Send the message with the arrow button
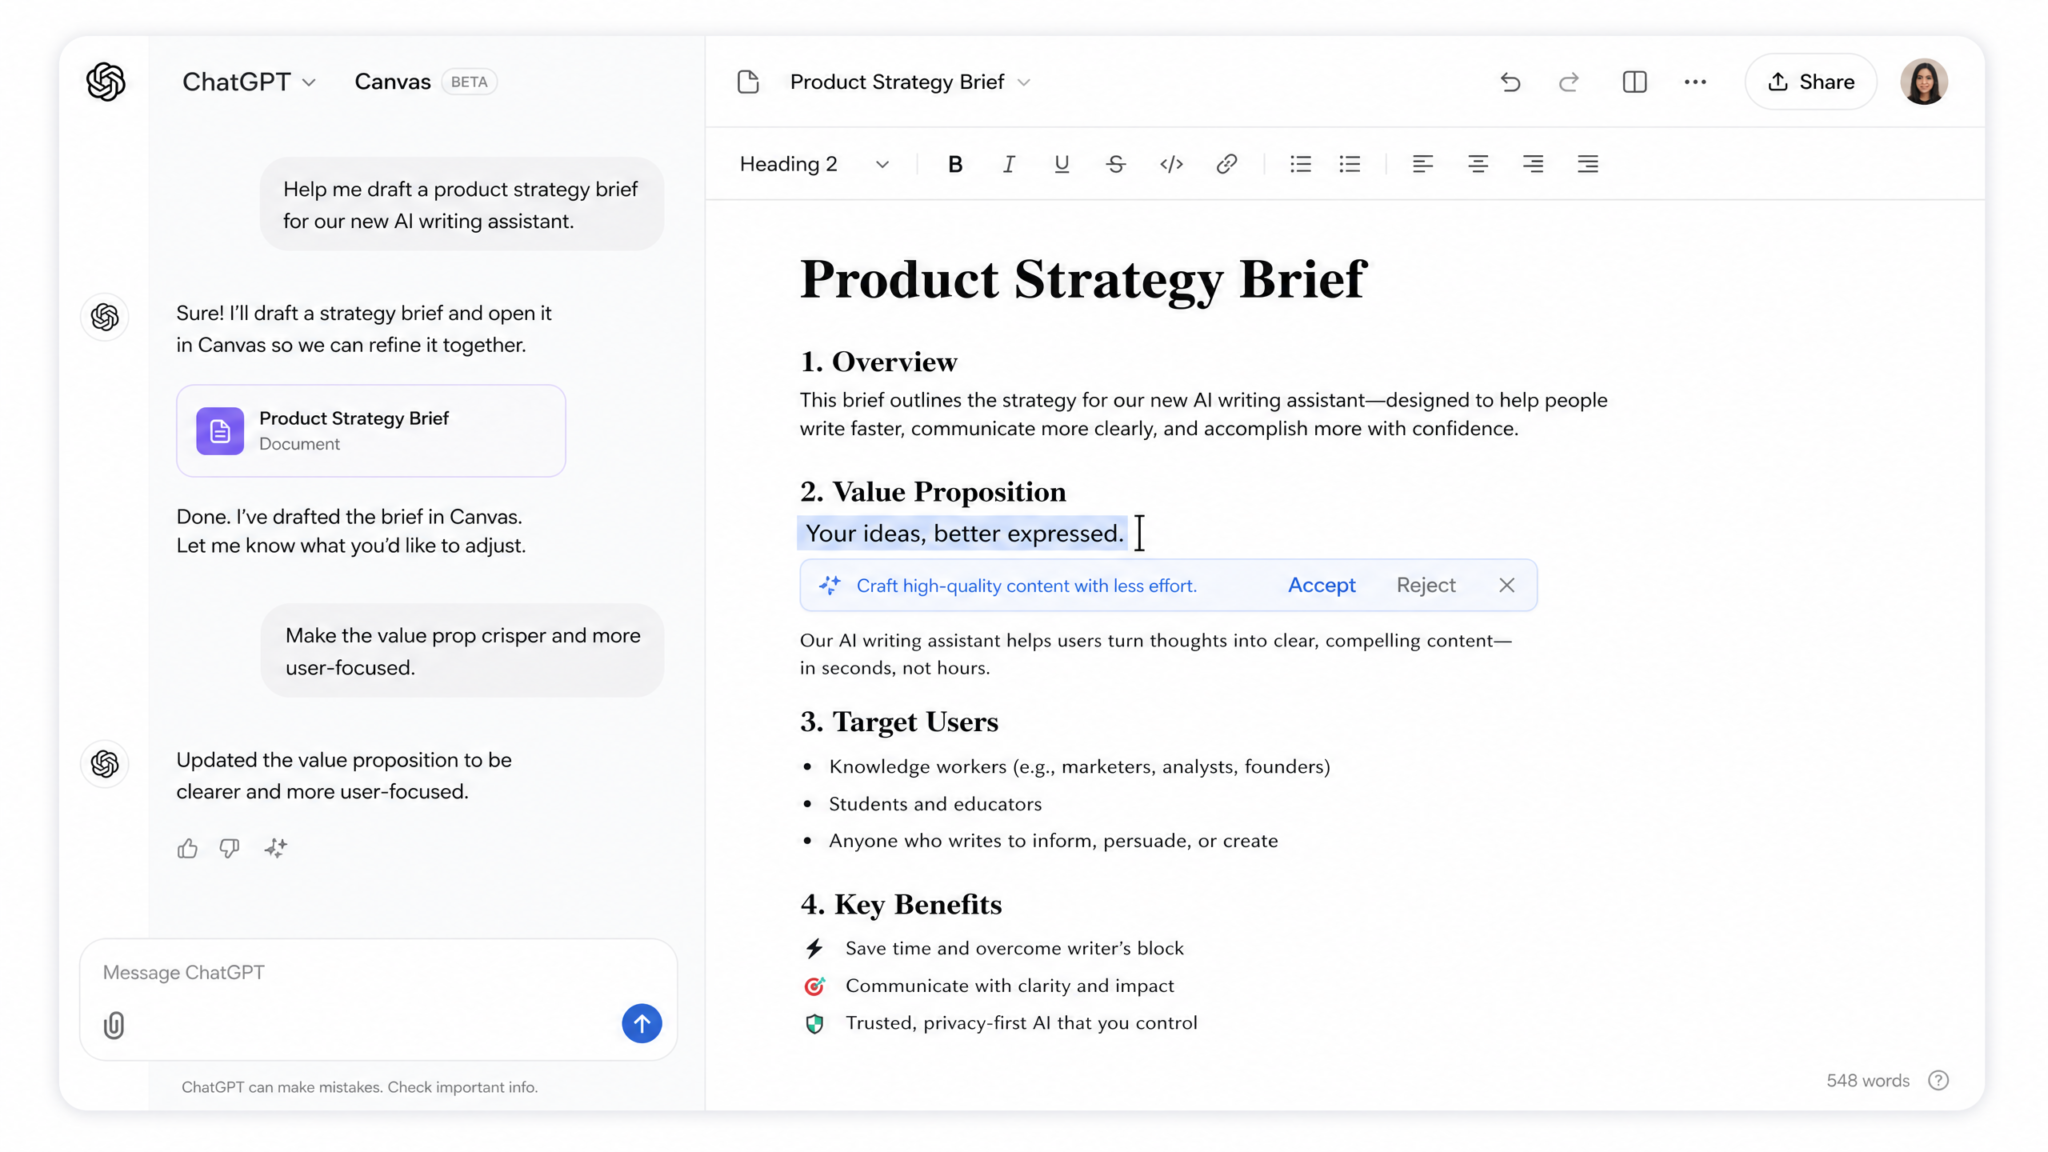Viewport: 2048px width, 1152px height. 642,1024
